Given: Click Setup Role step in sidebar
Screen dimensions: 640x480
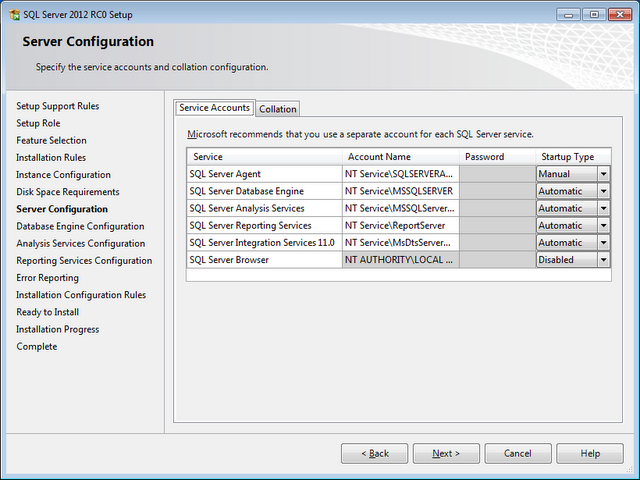Looking at the screenshot, I should (38, 123).
